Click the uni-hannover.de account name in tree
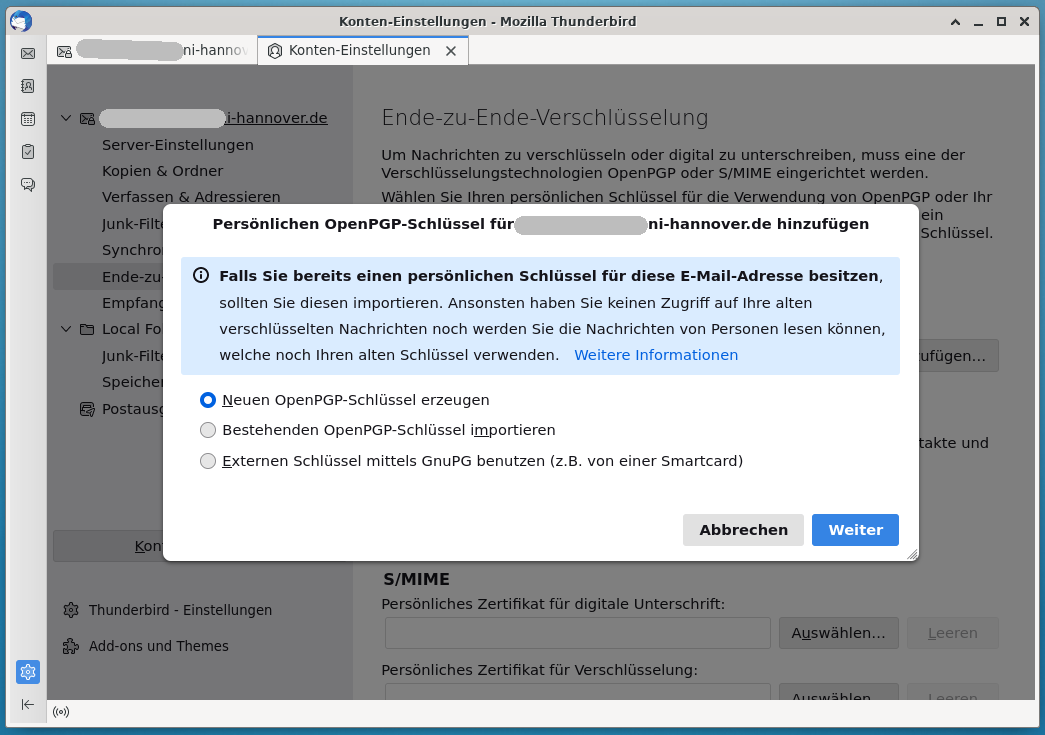This screenshot has height=735, width=1045. coord(213,118)
